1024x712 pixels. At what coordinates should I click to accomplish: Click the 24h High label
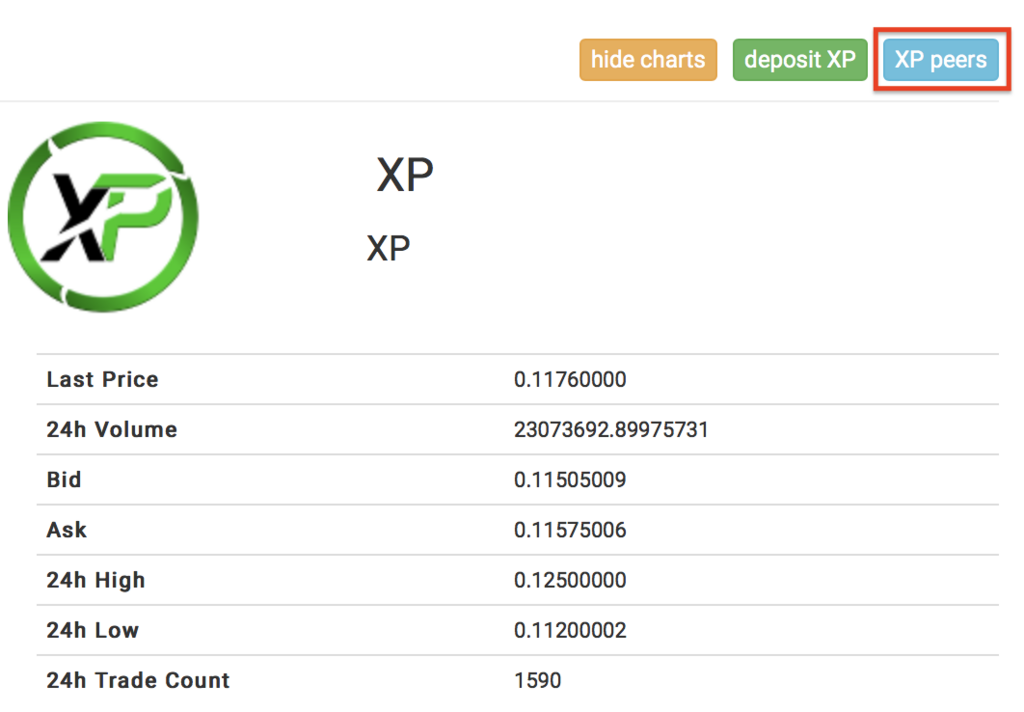pyautogui.click(x=96, y=580)
